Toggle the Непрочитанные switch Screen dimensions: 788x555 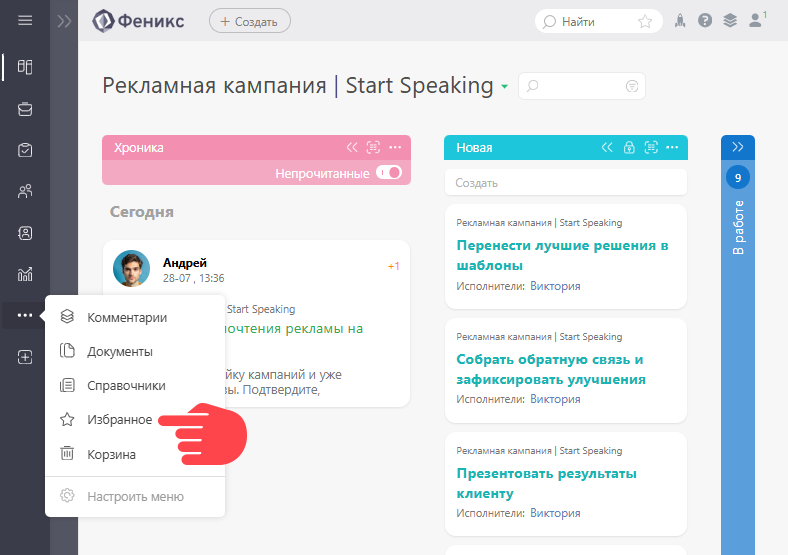pos(389,173)
